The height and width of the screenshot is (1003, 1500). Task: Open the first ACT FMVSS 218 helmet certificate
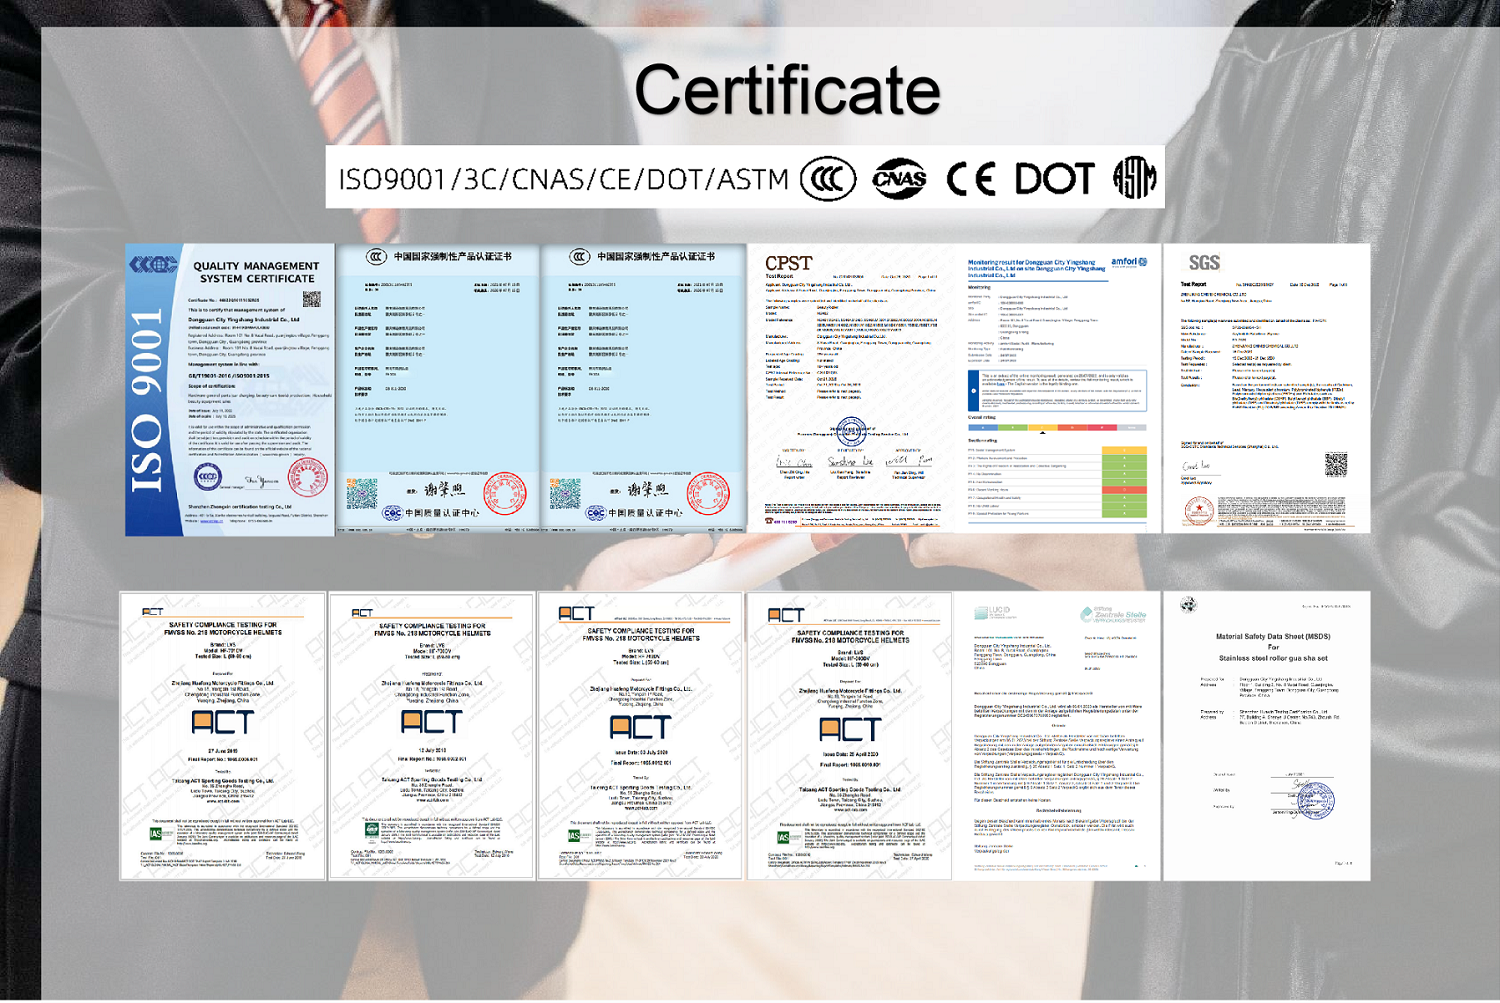[x=223, y=735]
